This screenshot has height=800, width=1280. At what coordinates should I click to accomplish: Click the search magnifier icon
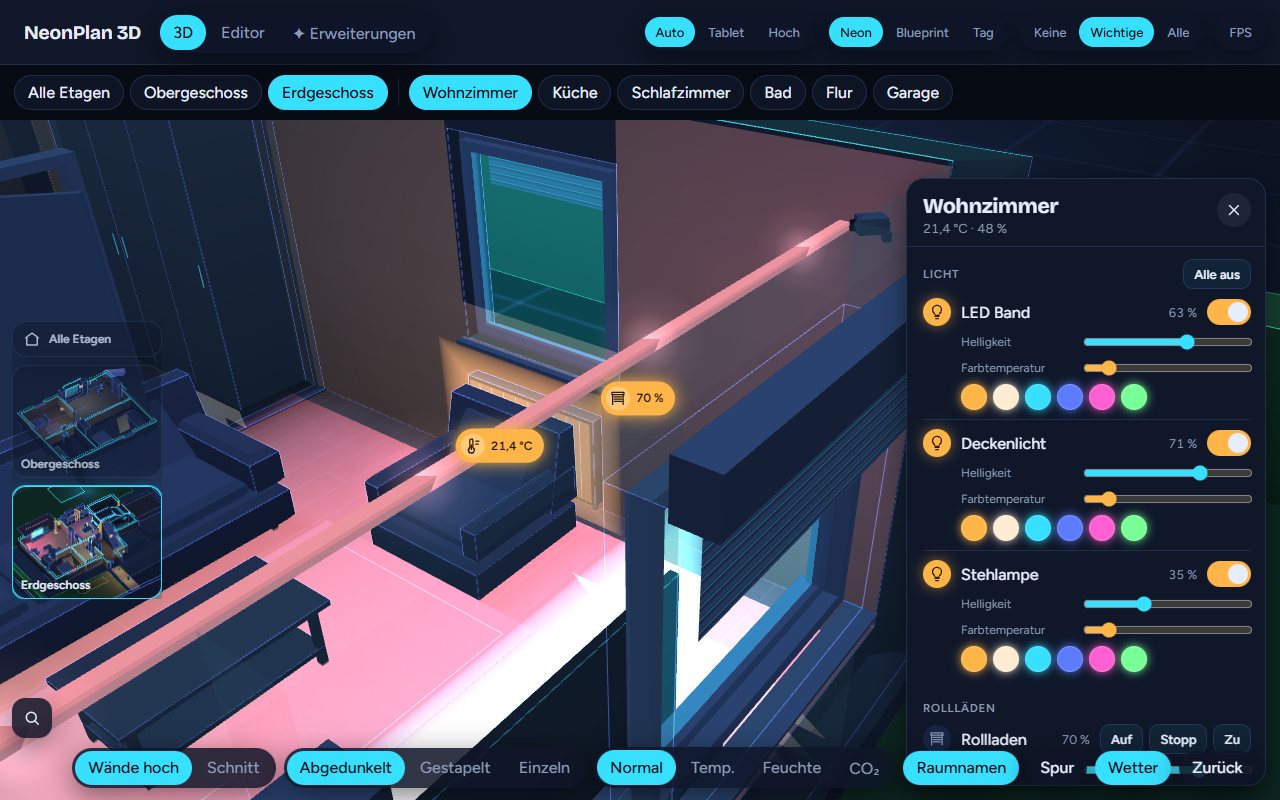click(32, 718)
